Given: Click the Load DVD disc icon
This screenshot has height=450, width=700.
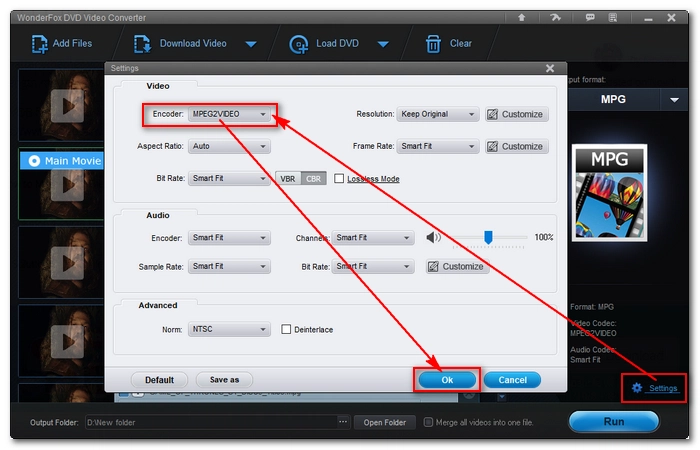Looking at the screenshot, I should click(x=299, y=44).
